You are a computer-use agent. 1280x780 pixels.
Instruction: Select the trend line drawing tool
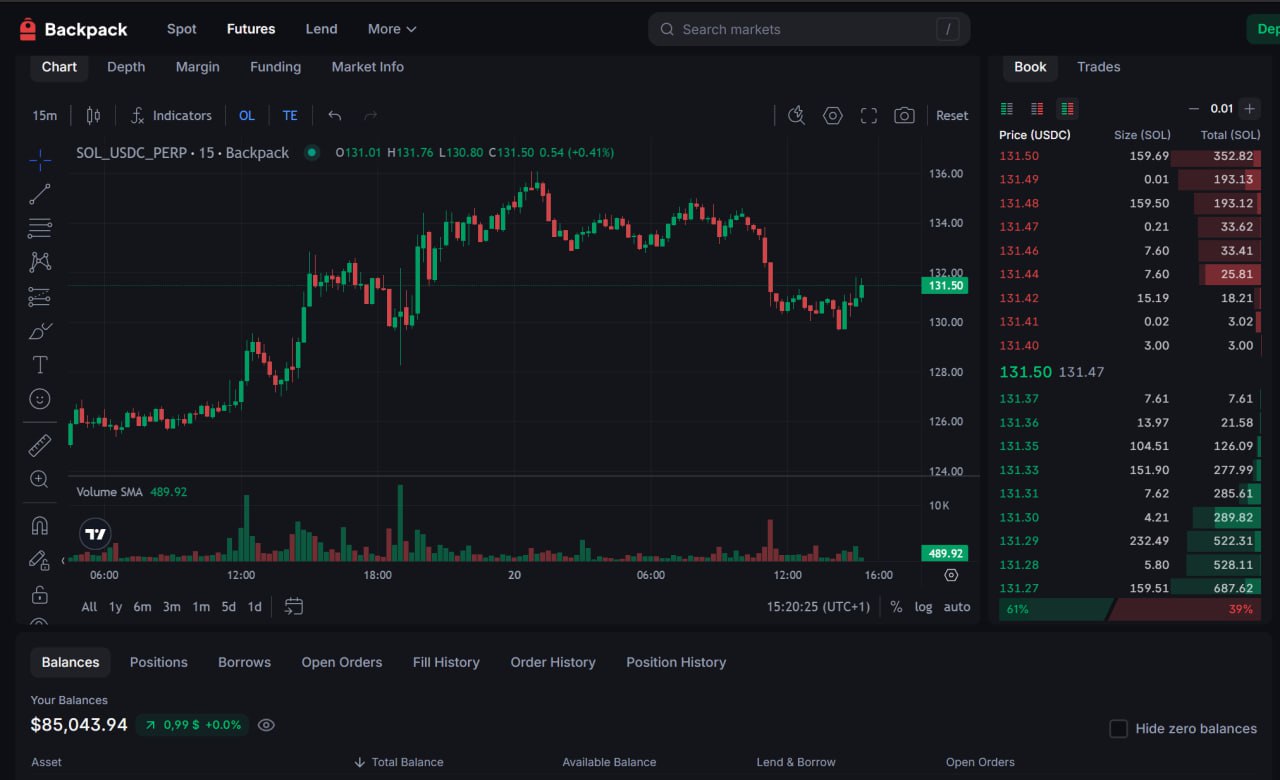(40, 194)
